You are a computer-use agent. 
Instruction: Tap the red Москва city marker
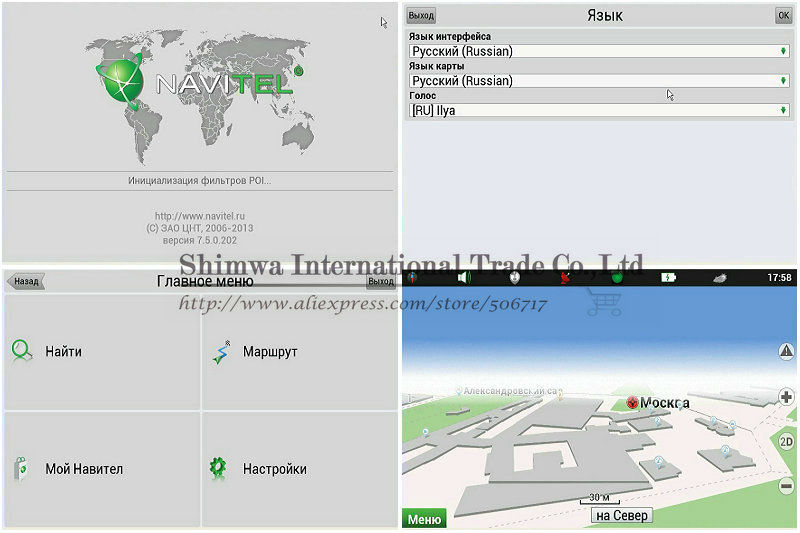click(633, 403)
